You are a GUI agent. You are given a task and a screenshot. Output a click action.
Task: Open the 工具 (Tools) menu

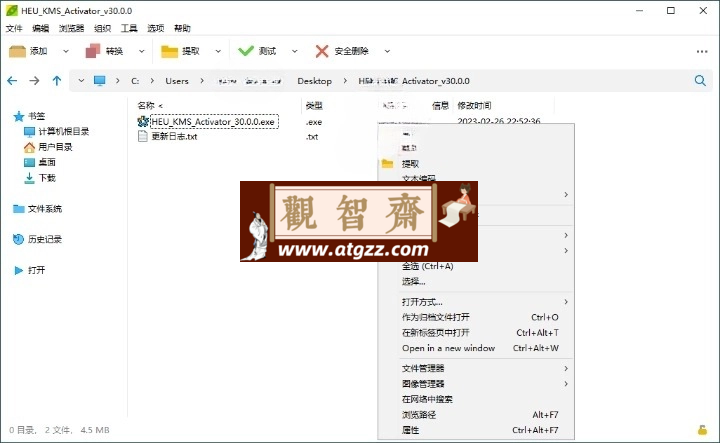[x=129, y=28]
